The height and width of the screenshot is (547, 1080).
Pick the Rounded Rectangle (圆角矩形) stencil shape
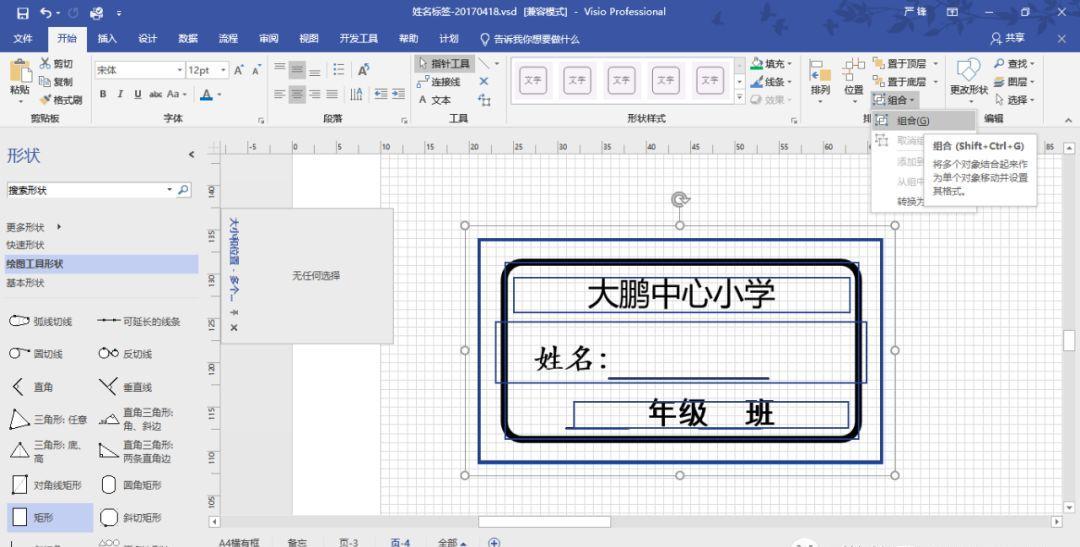coord(109,485)
